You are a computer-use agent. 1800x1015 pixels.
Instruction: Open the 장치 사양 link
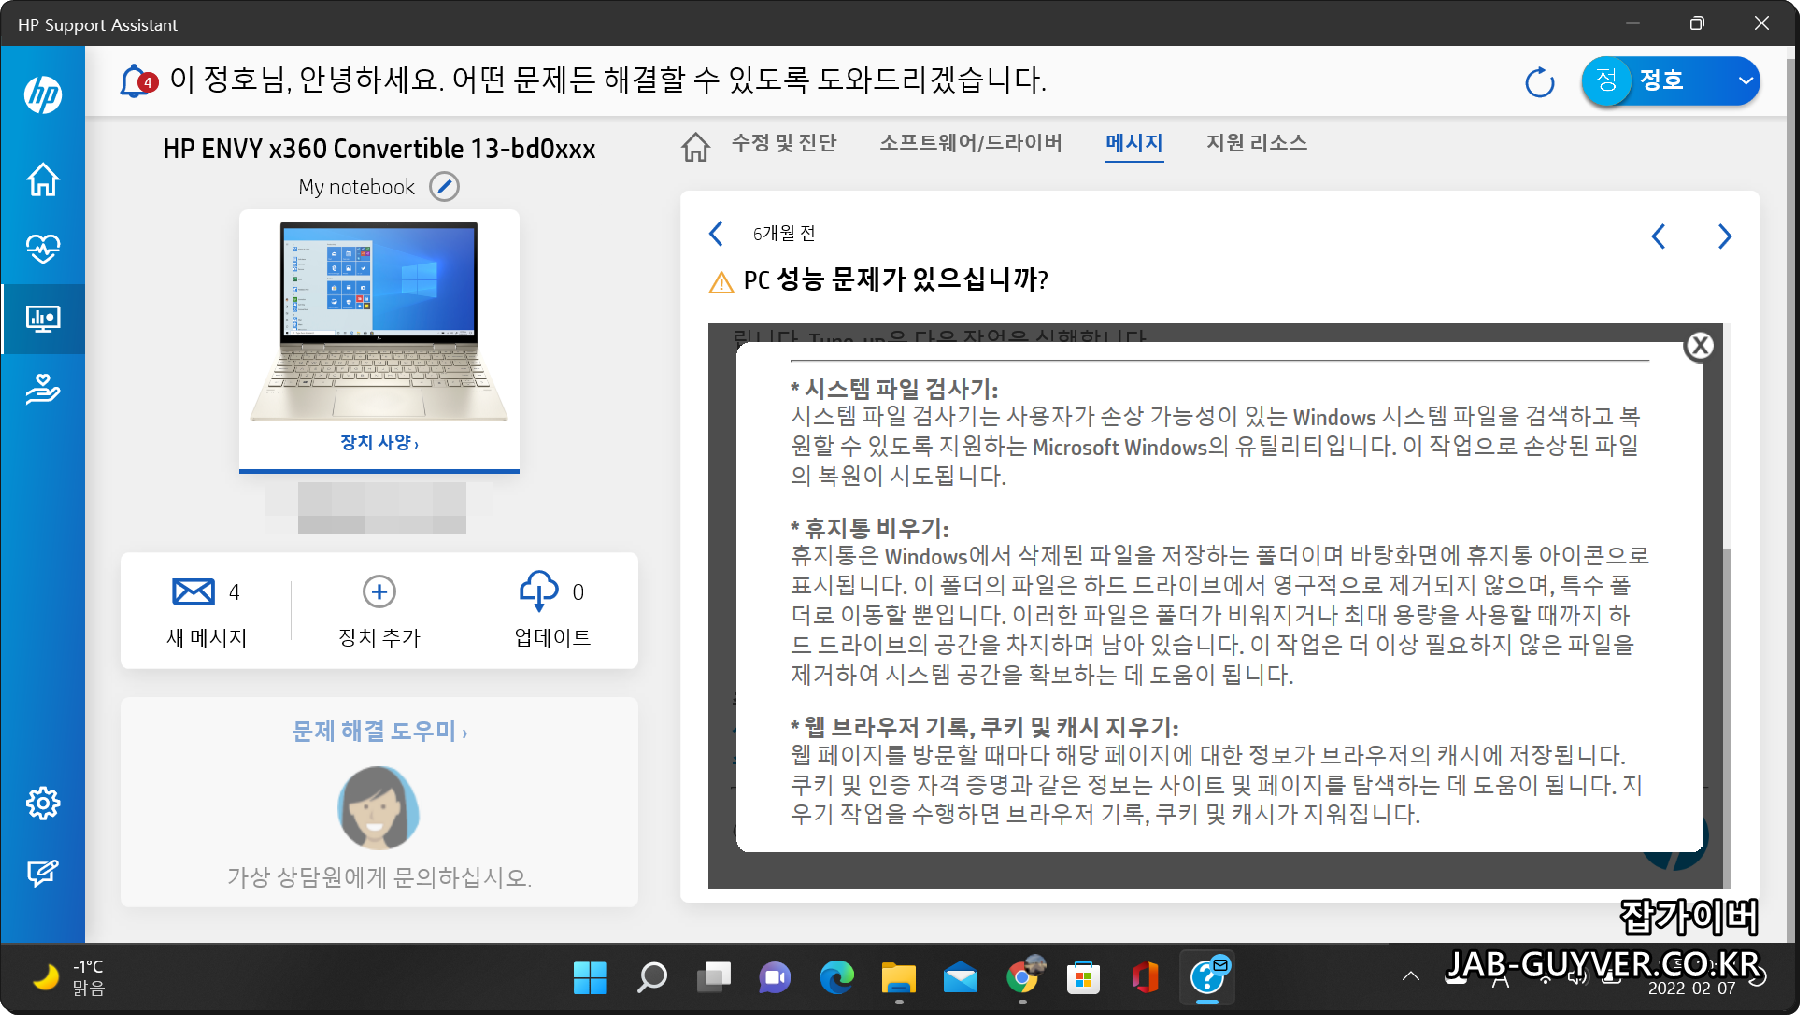click(x=379, y=442)
